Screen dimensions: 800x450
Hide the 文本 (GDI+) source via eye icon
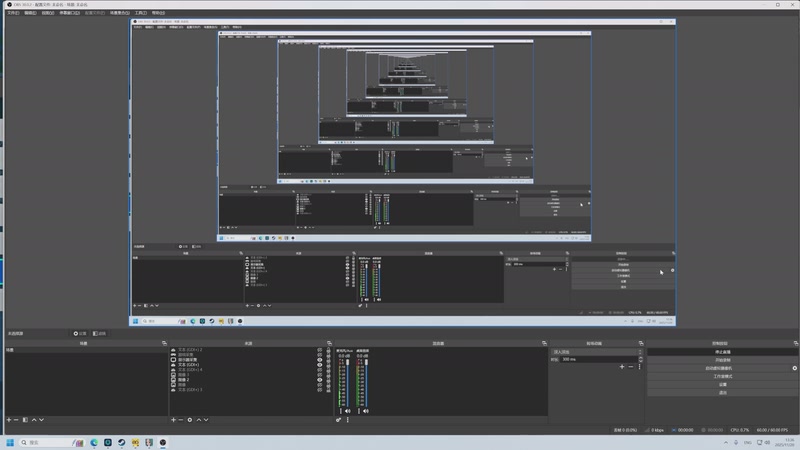coord(319,365)
